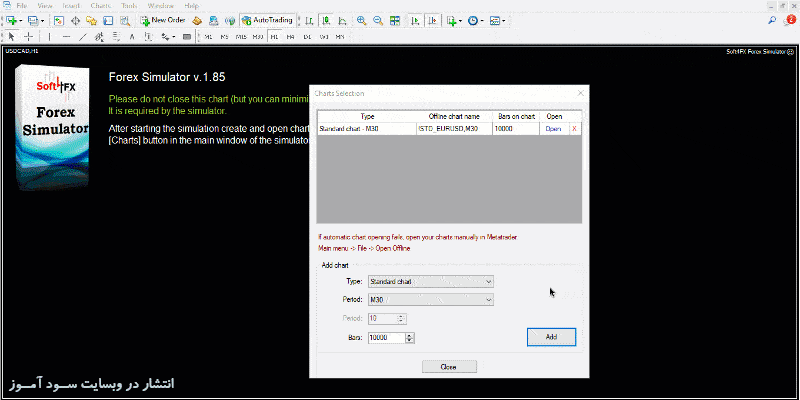Open the Window menu
The image size is (800, 400).
click(x=161, y=6)
